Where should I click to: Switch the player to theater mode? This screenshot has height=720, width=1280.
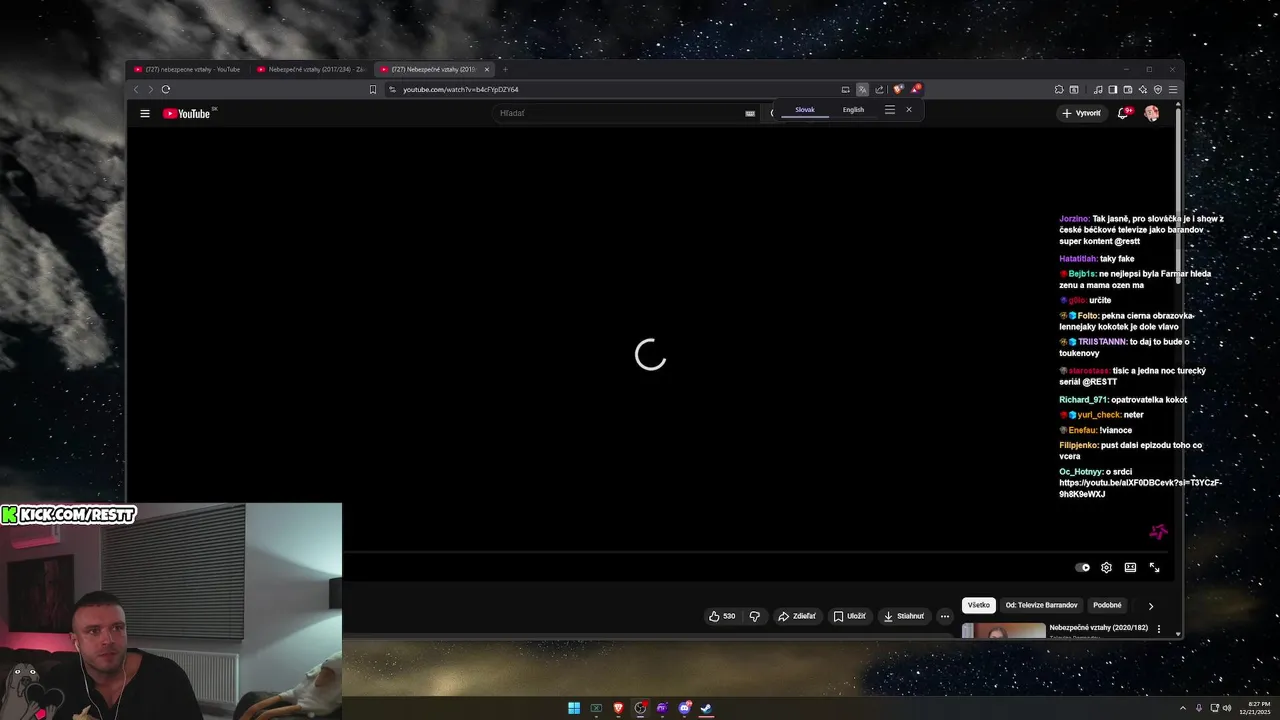tap(1130, 567)
